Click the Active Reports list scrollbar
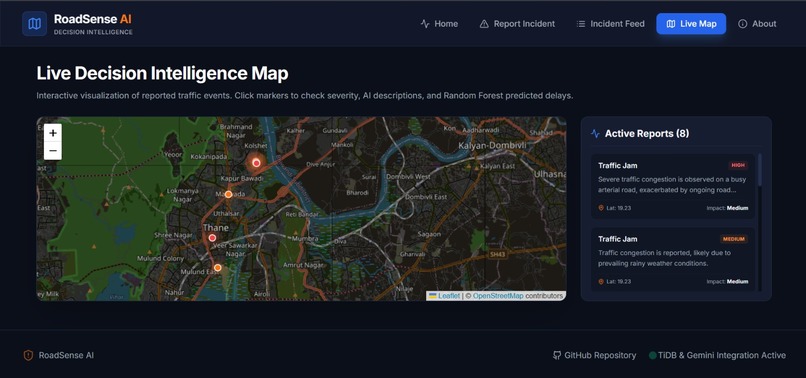 [760, 170]
